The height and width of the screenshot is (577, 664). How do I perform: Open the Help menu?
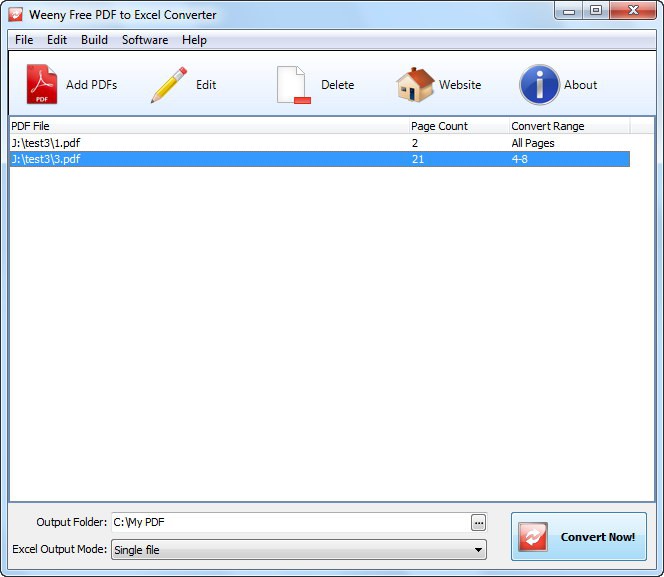tap(194, 40)
